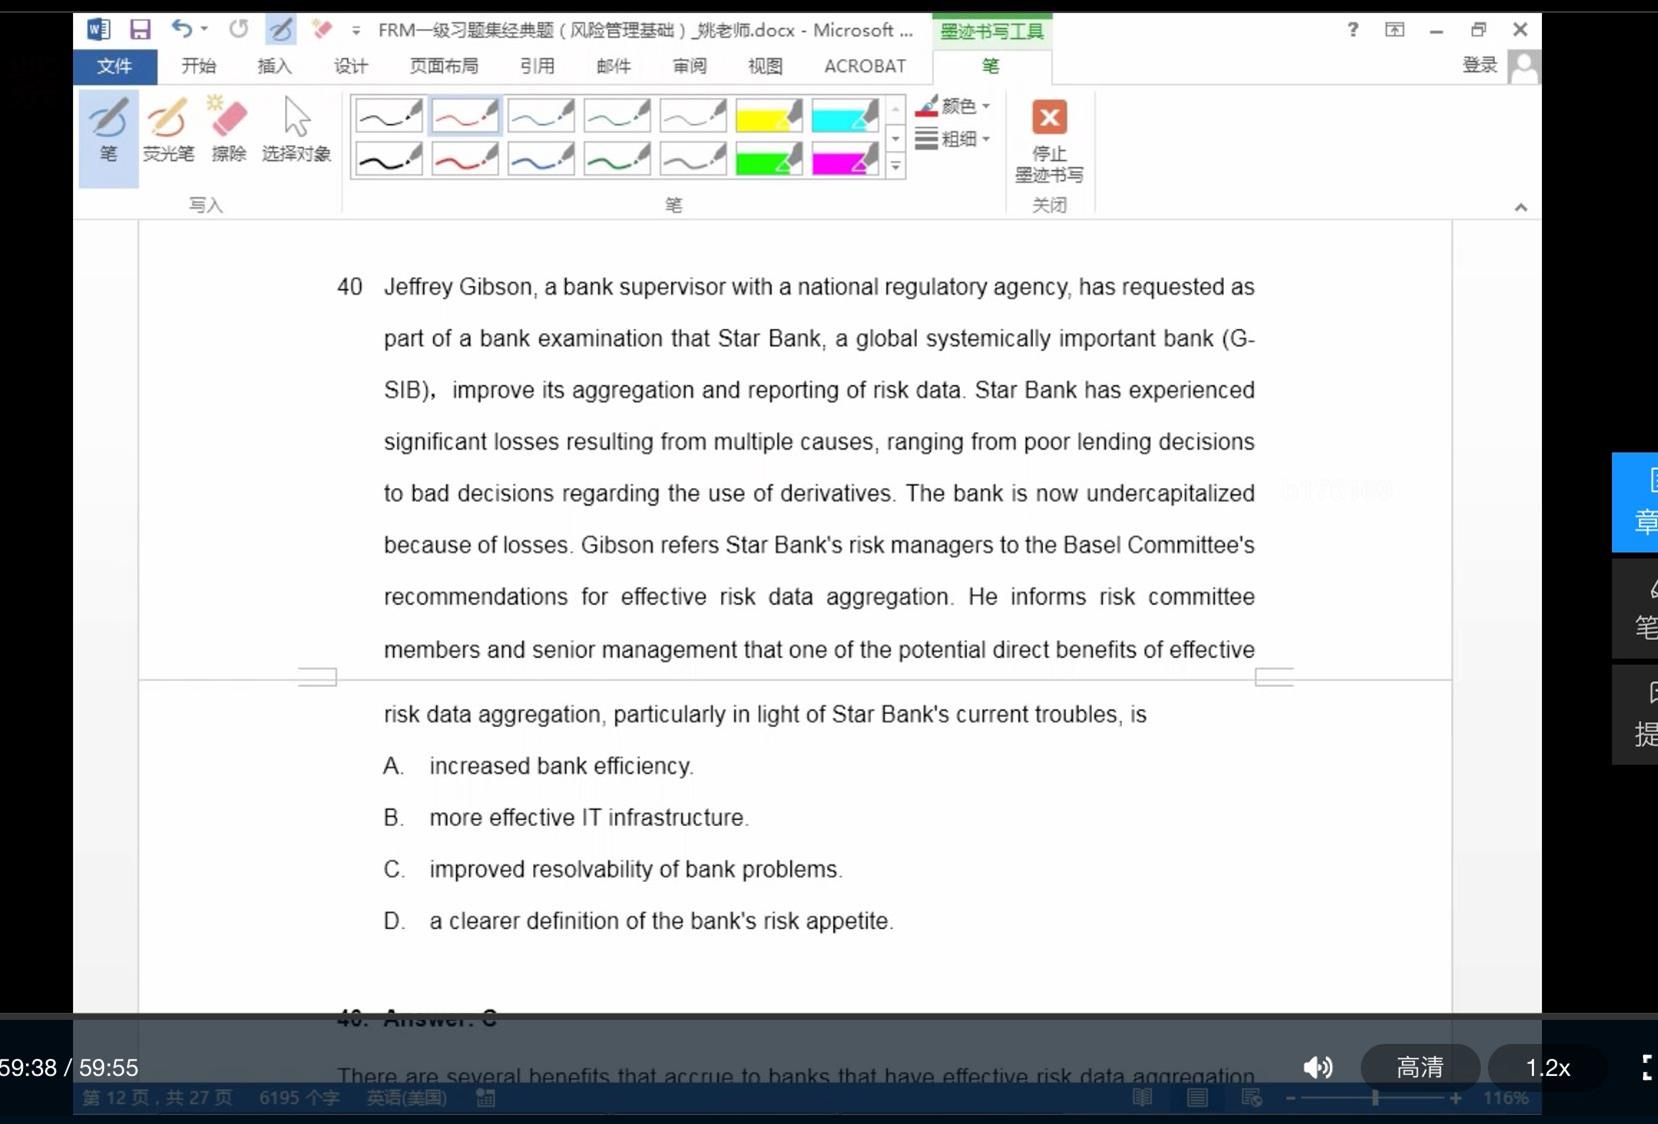Choose the magenta highlighter pen swatch
Screen dimensions: 1658x1124
(845, 158)
